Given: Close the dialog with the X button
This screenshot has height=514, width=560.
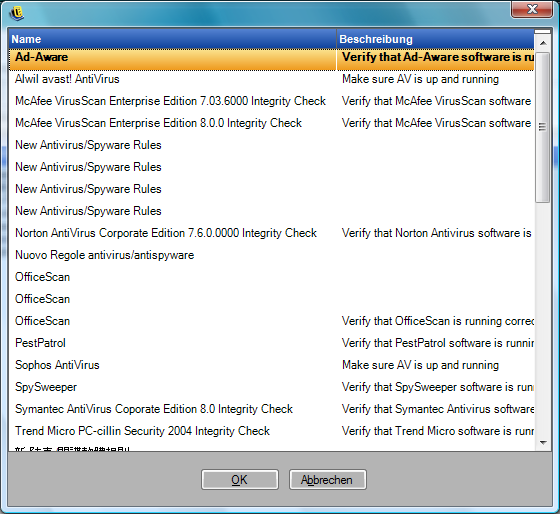Looking at the screenshot, I should click(532, 9).
